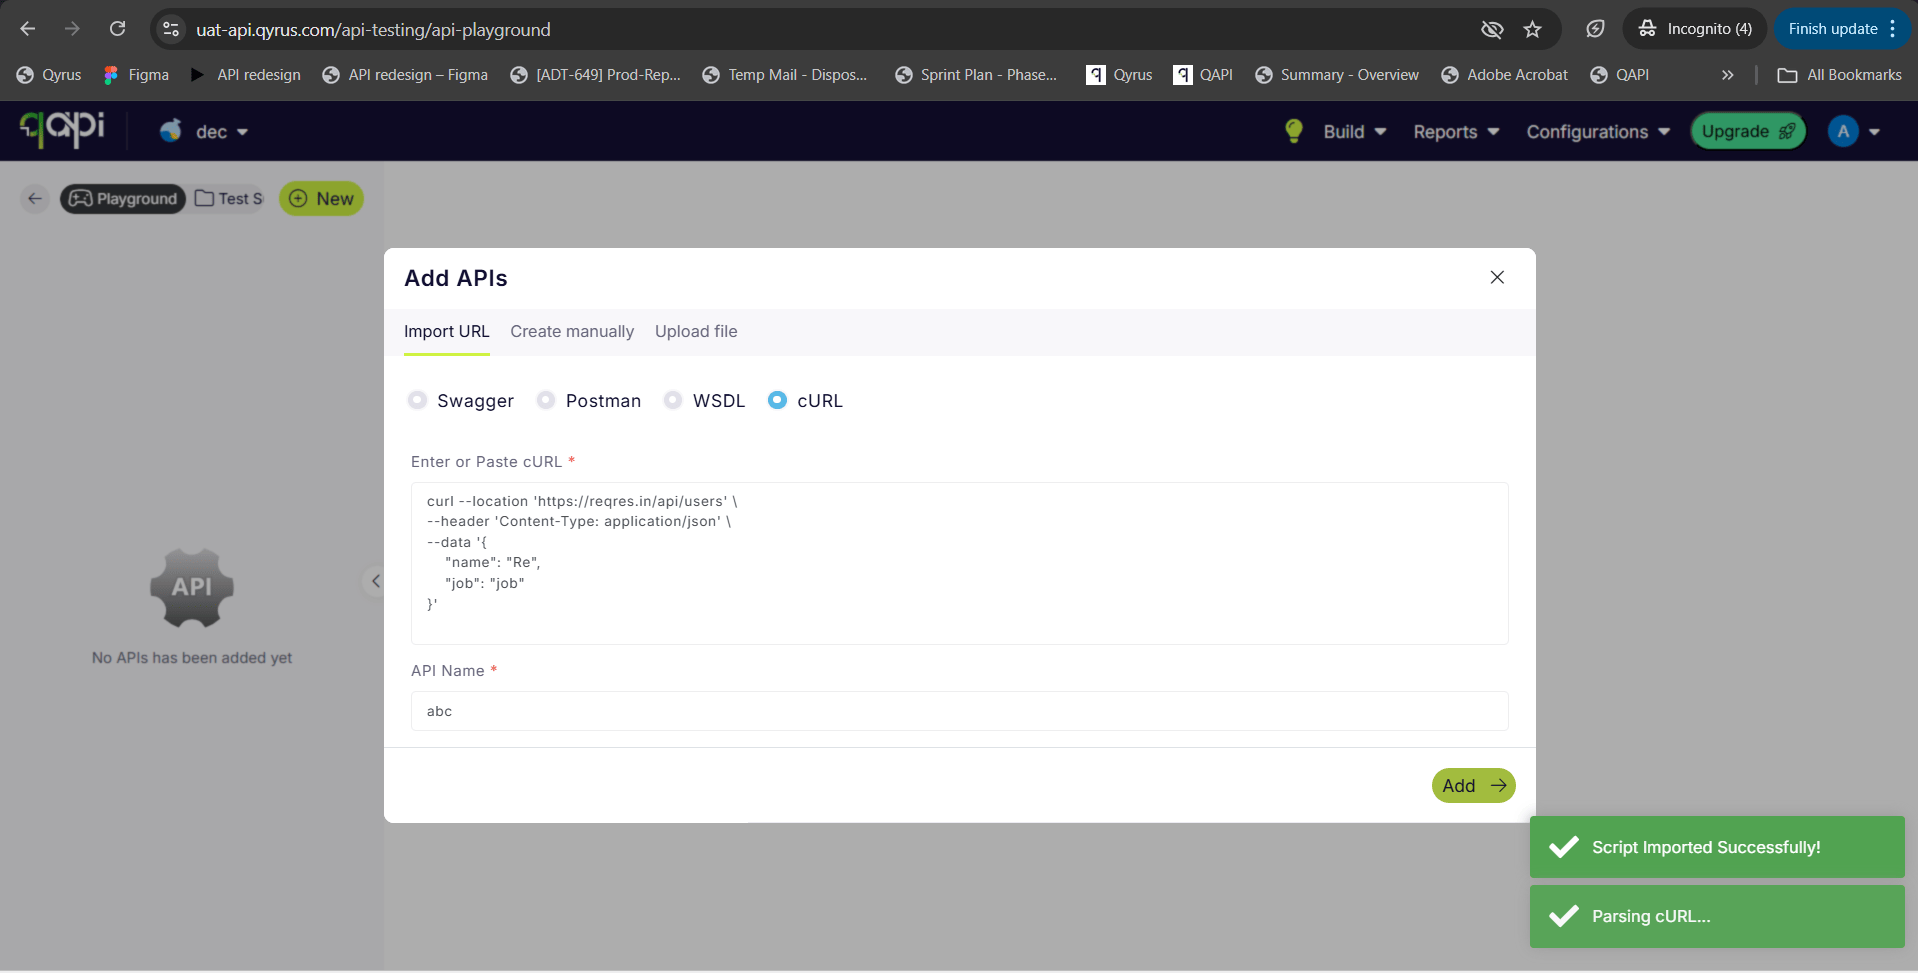Expand the Reports dropdown
Viewport: 1918px width, 973px height.
pyautogui.click(x=1455, y=131)
